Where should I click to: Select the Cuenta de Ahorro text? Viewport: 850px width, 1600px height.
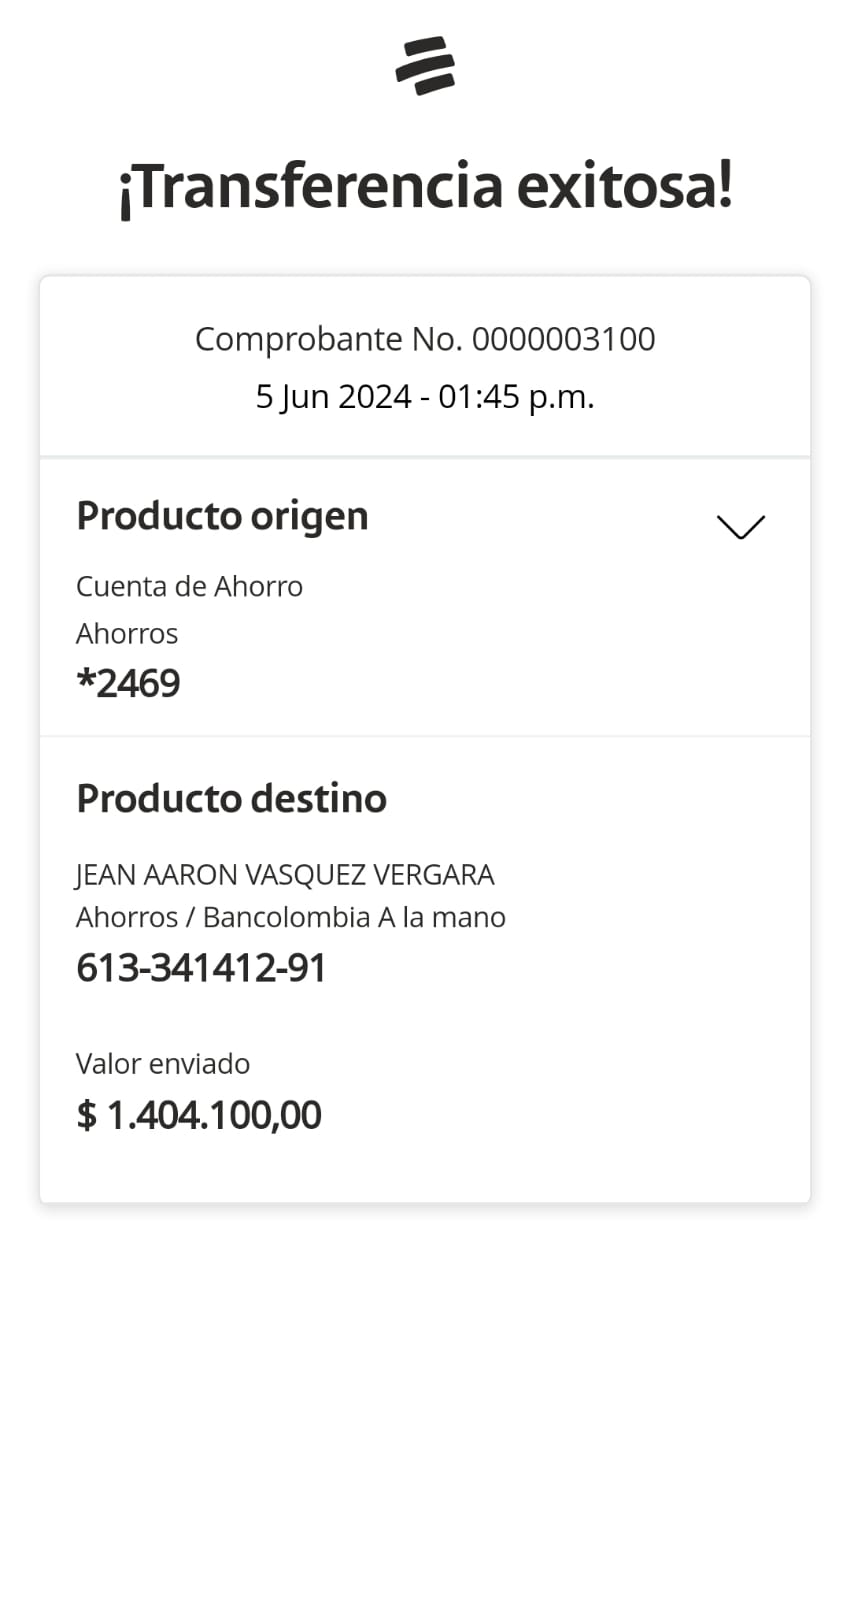[x=189, y=586]
